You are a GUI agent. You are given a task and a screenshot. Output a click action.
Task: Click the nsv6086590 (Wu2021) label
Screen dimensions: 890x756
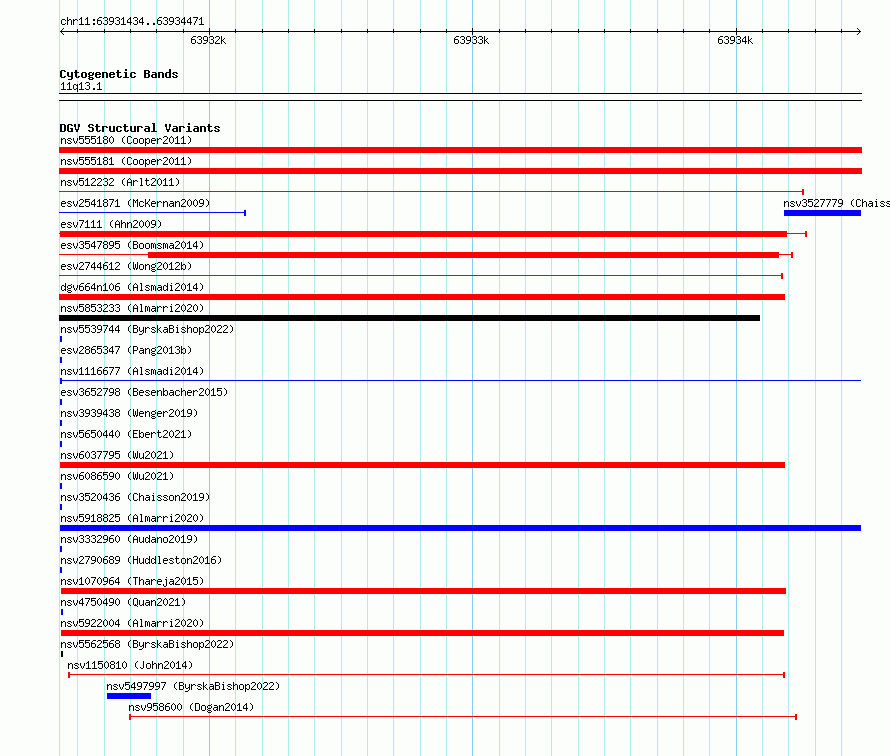[x=117, y=476]
